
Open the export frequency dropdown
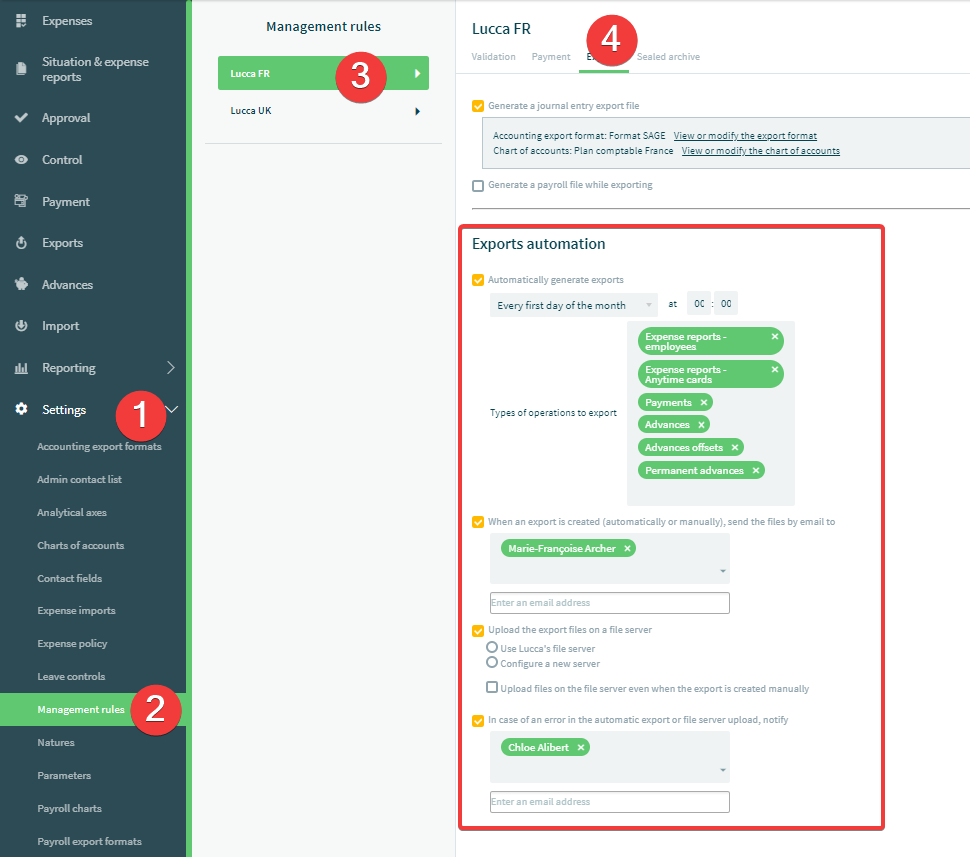coord(573,305)
